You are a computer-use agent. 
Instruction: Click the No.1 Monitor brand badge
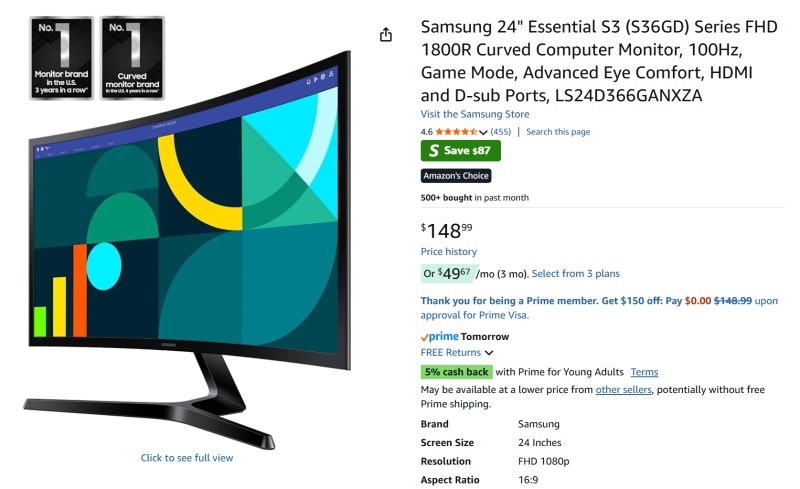[x=62, y=58]
